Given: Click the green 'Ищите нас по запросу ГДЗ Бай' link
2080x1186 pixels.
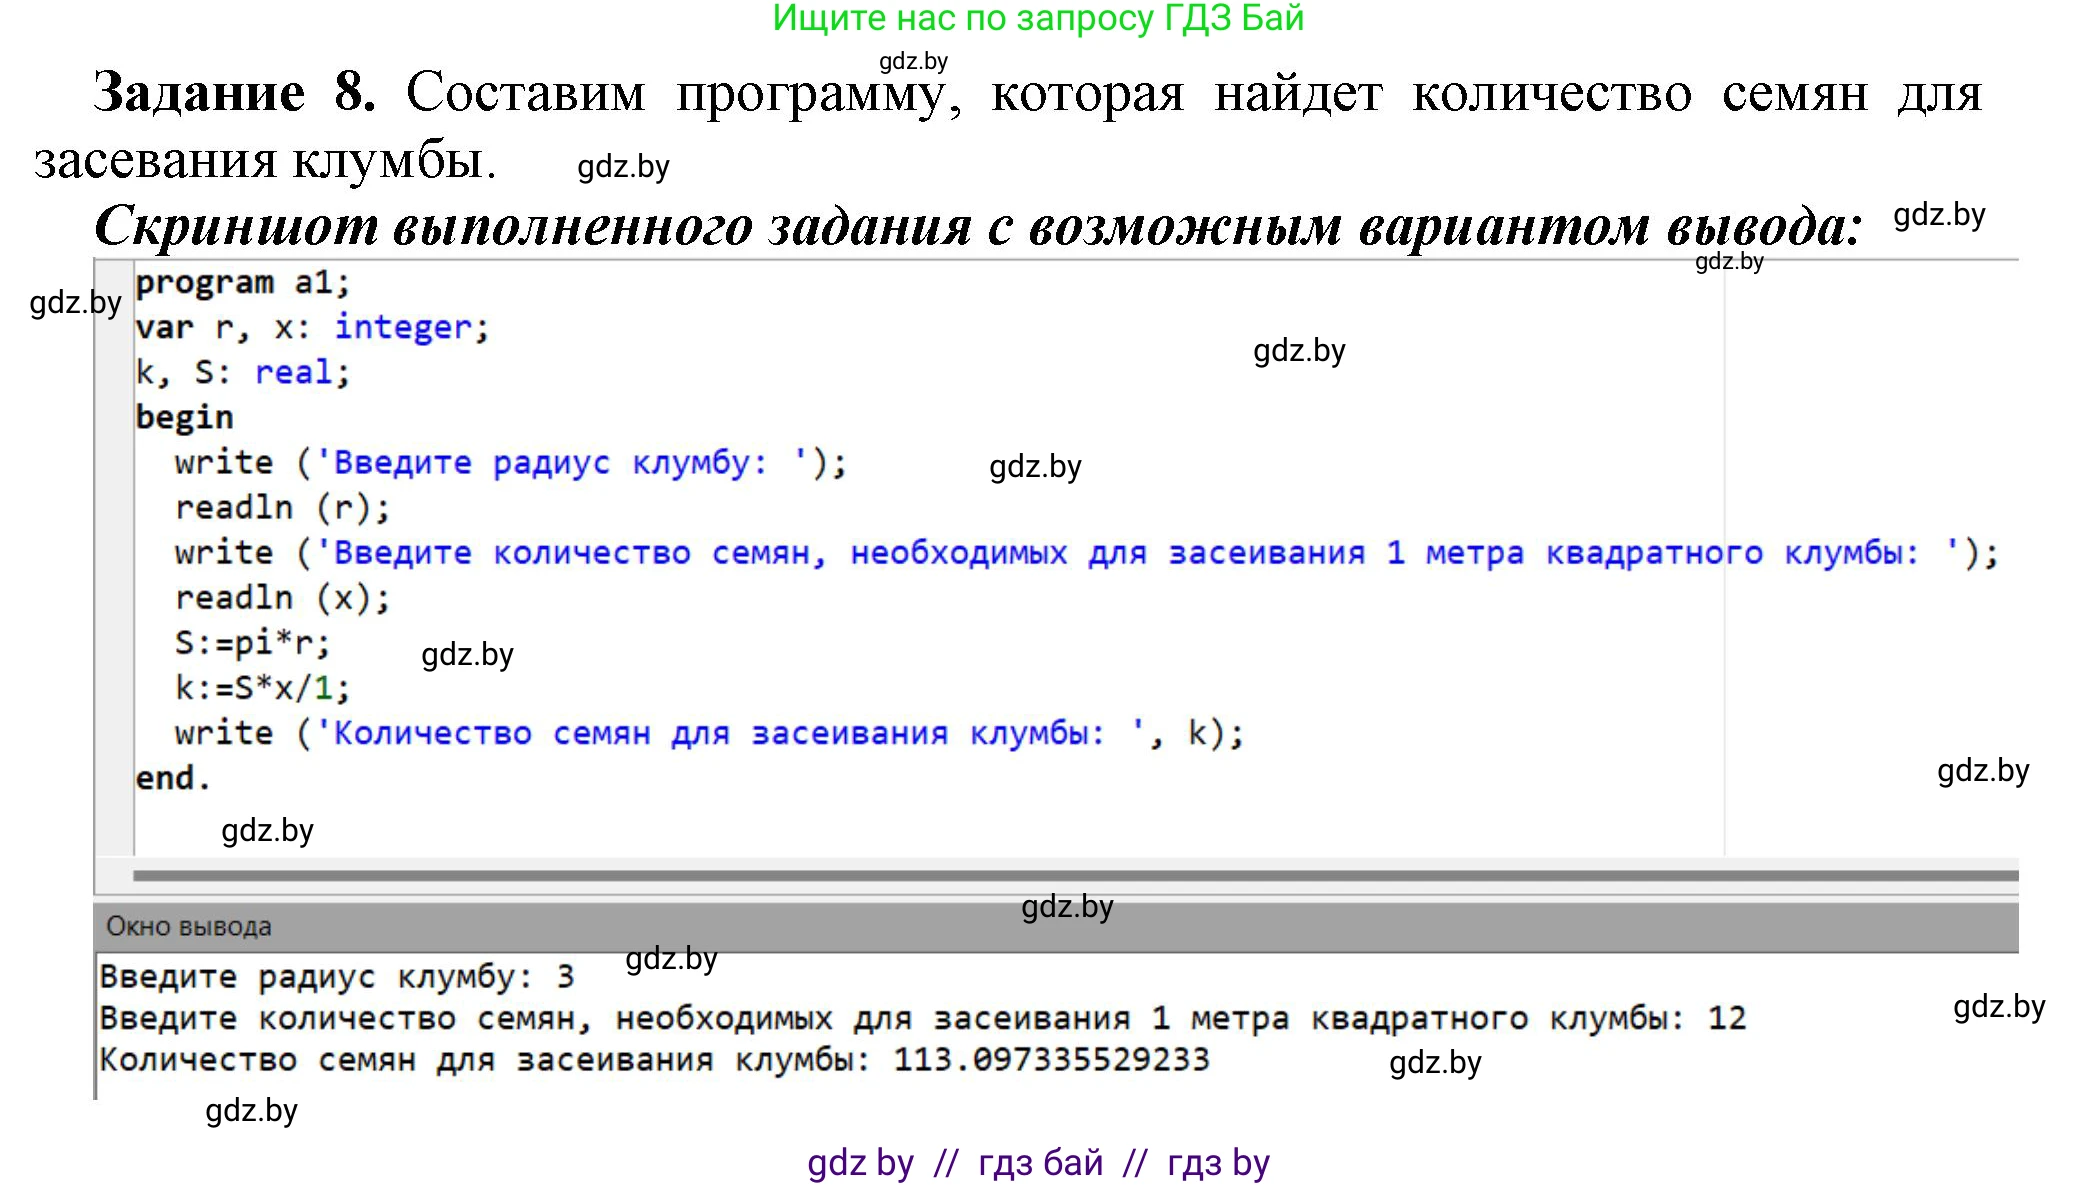Looking at the screenshot, I should click(1038, 19).
